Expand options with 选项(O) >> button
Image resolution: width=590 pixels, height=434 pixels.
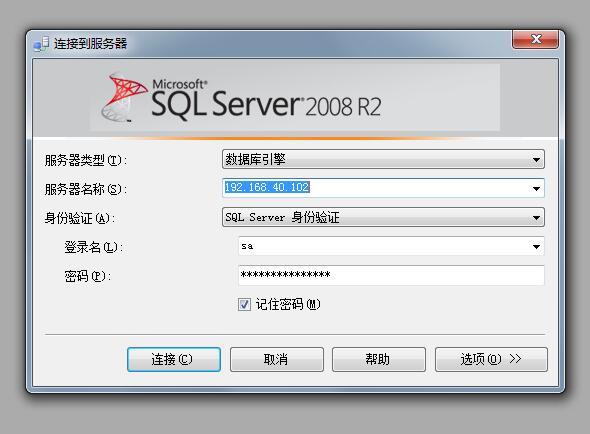[491, 359]
